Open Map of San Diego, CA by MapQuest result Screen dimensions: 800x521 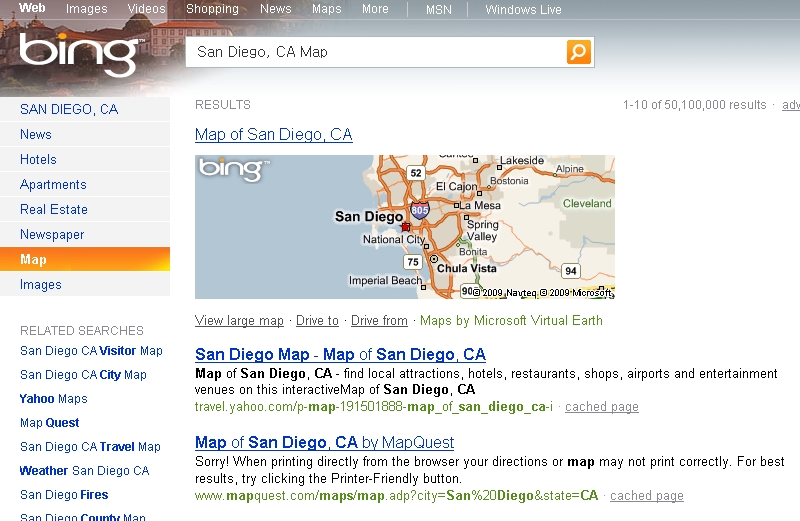tap(324, 442)
